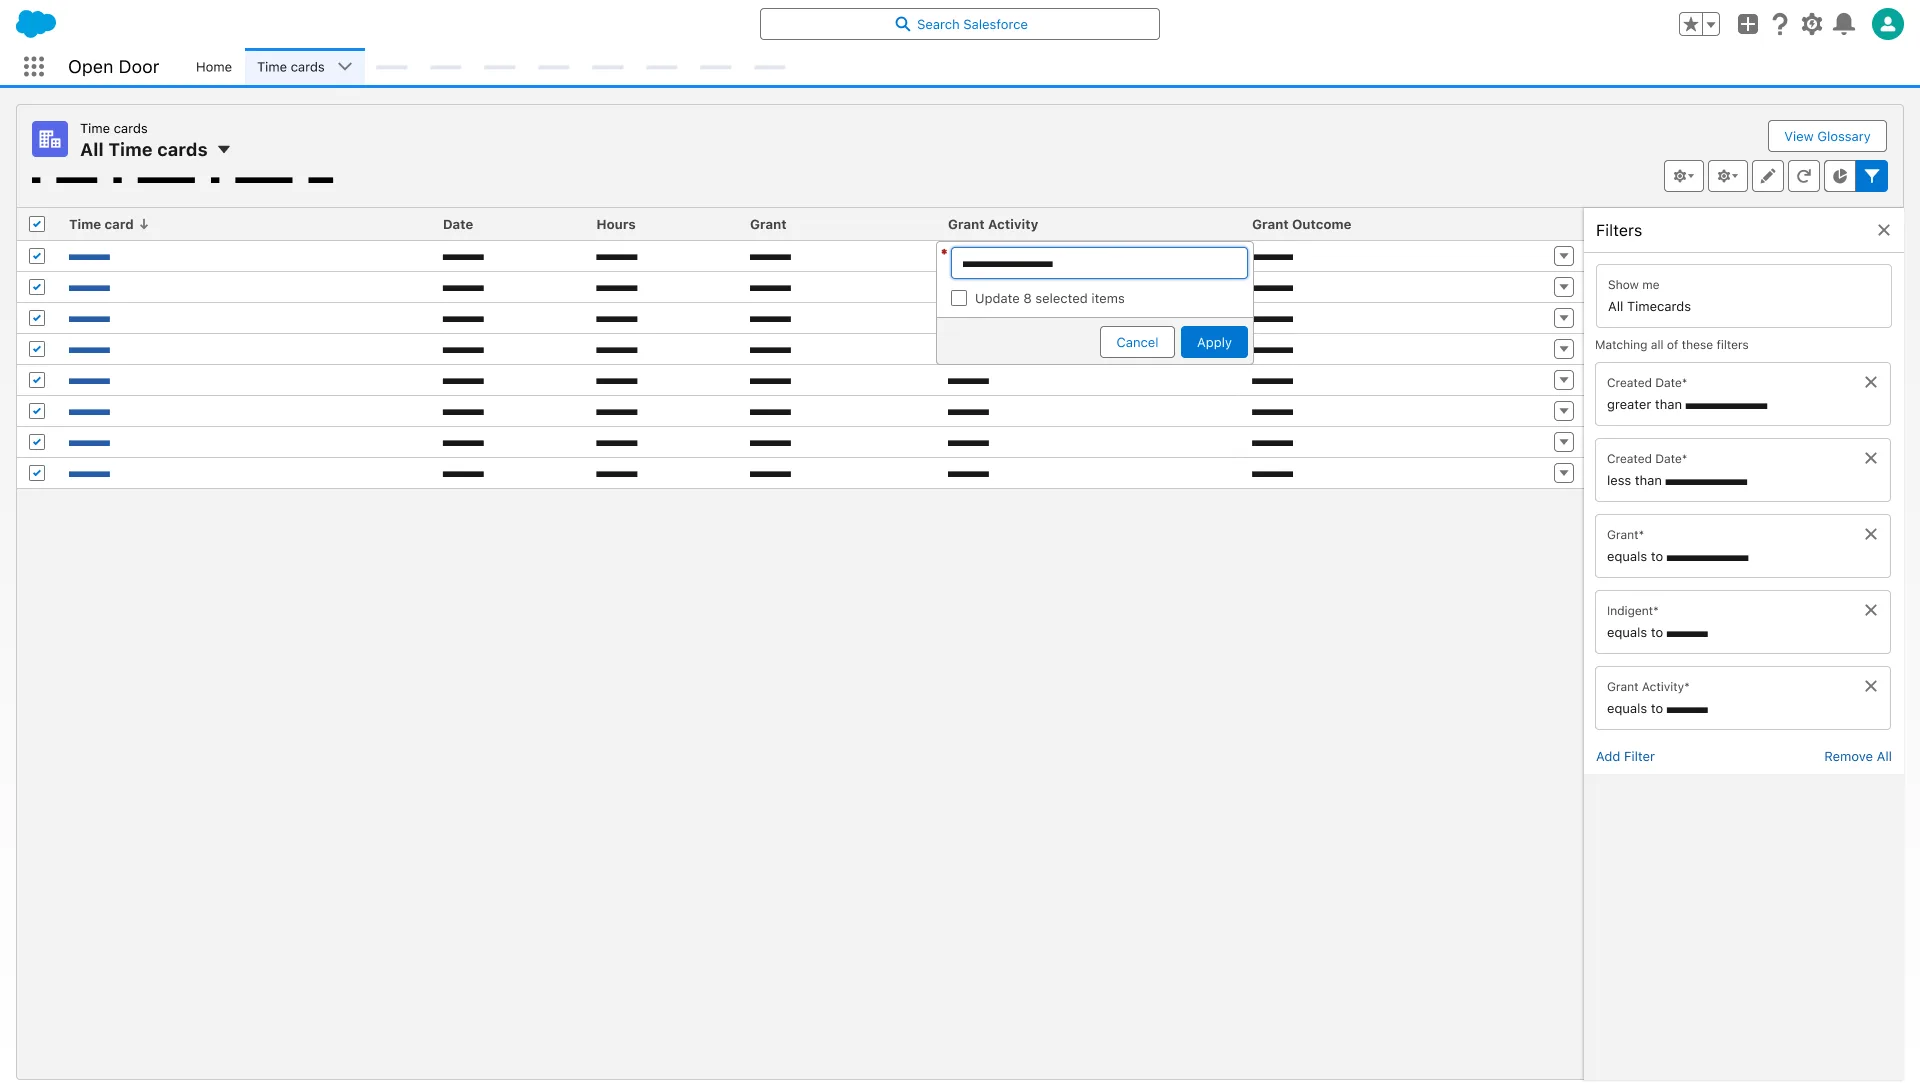The height and width of the screenshot is (1083, 1920).
Task: Open the second gear display settings menu
Action: [1727, 176]
